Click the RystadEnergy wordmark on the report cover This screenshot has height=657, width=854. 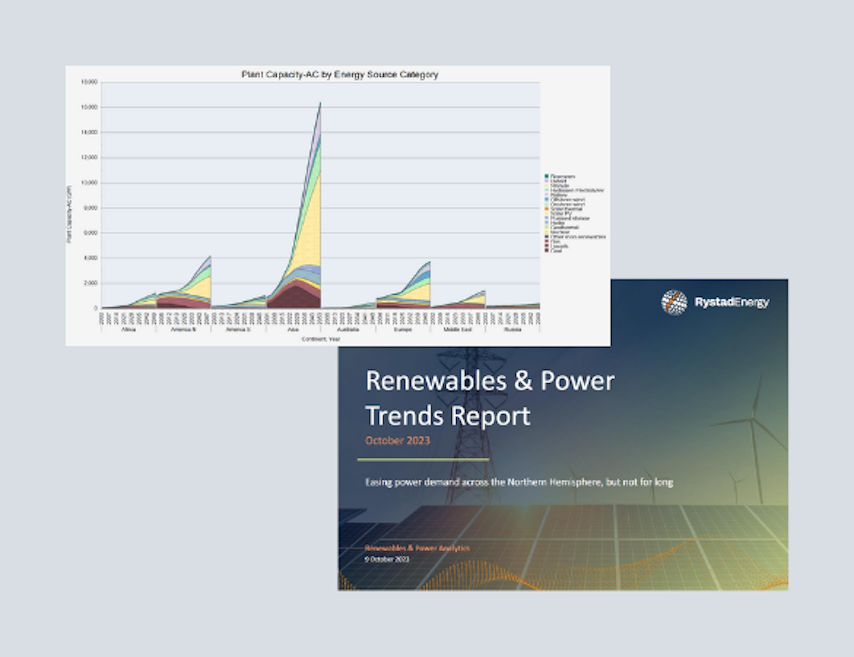tap(731, 302)
